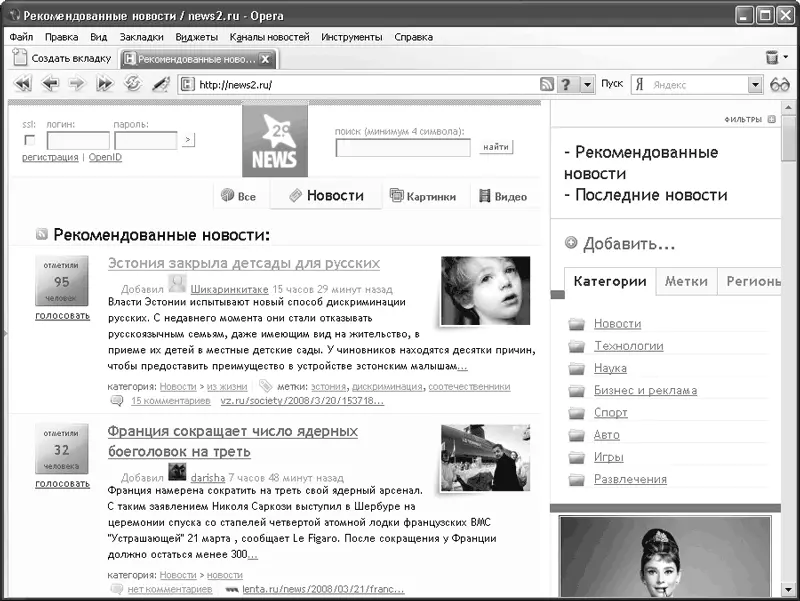Open the closed tabs trash icon
The width and height of the screenshot is (800, 601).
(x=772, y=57)
